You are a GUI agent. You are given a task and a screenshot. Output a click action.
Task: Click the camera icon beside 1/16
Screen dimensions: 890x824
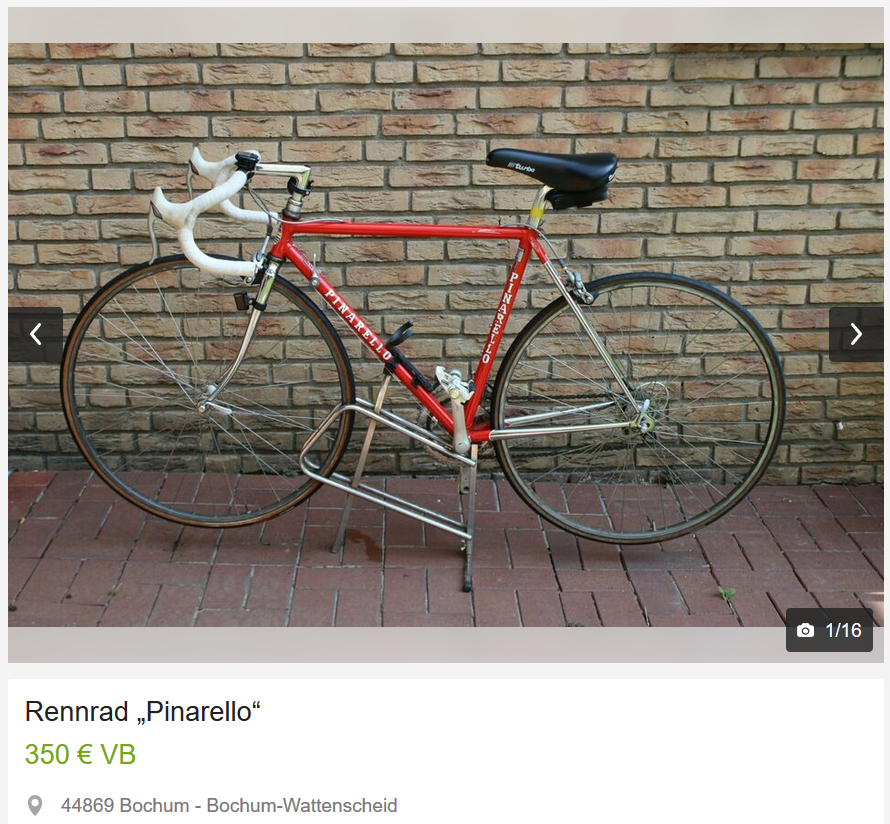click(805, 630)
